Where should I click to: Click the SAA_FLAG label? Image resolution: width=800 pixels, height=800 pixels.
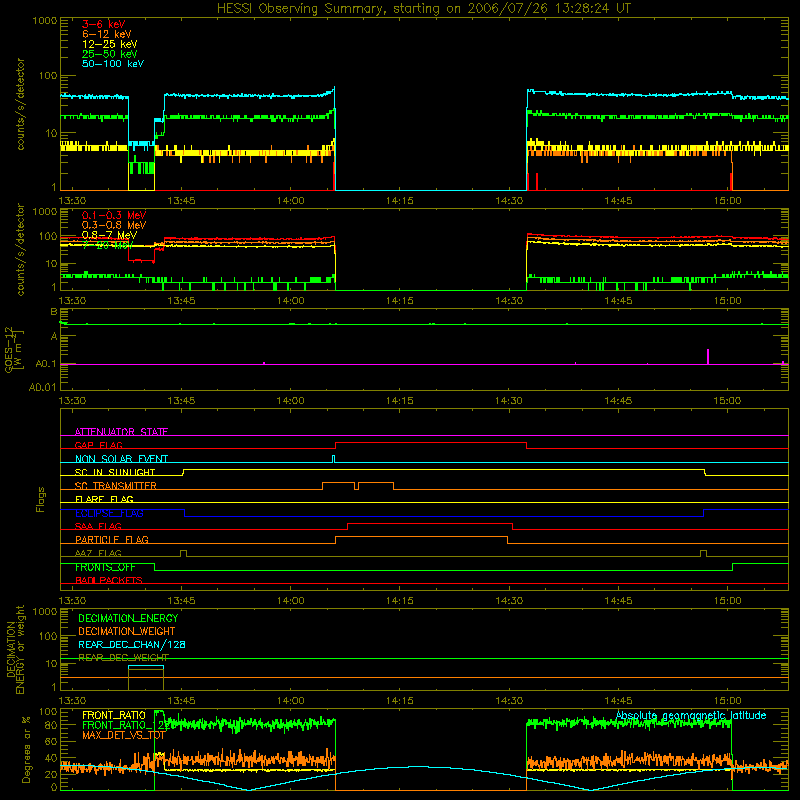point(98,526)
